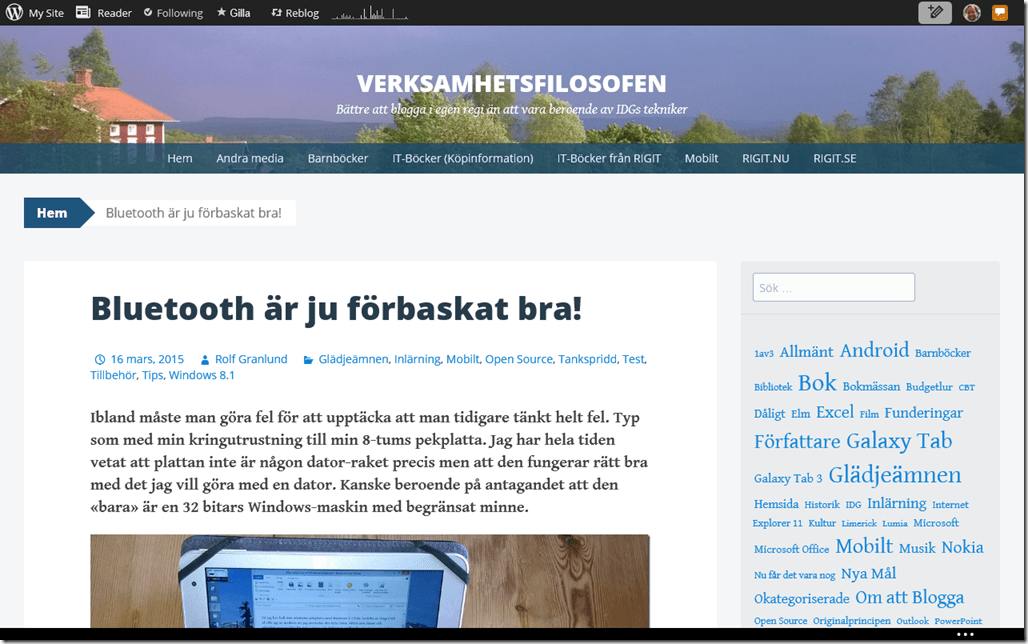The height and width of the screenshot is (644, 1028).
Task: Click your profile avatar in the top bar
Action: 971,12
